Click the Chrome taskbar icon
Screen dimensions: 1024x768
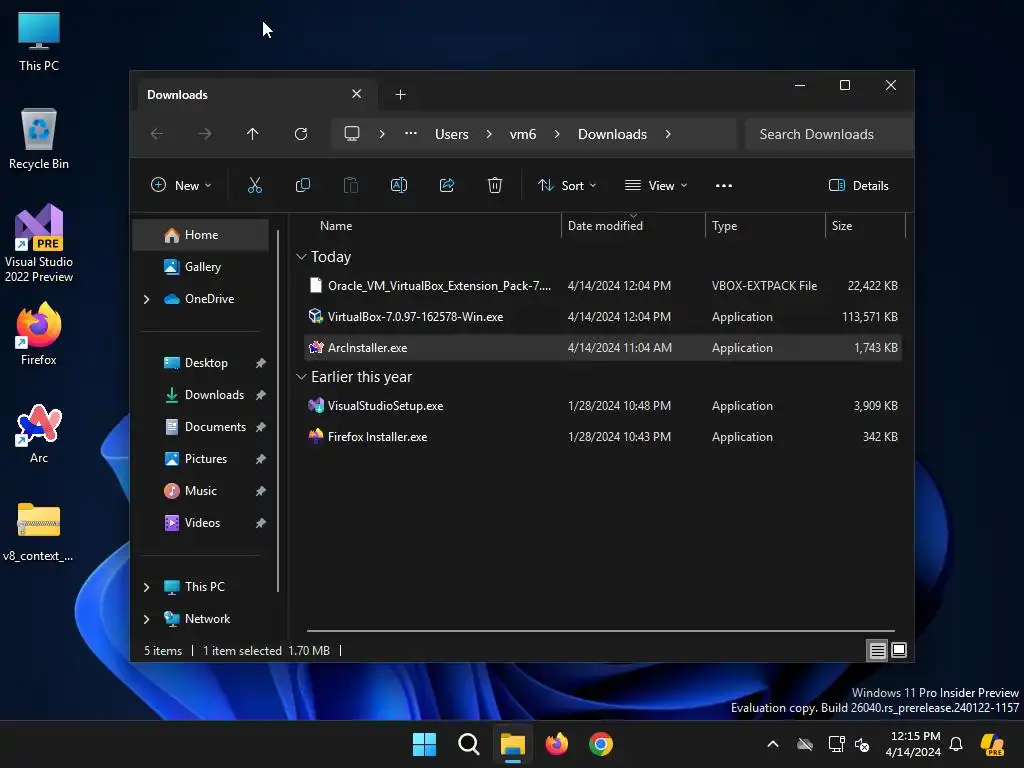pyautogui.click(x=601, y=744)
